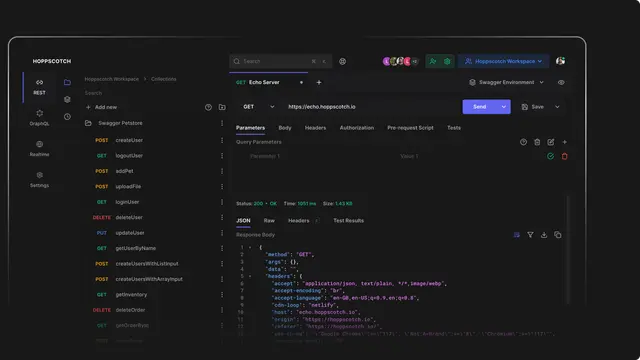Image resolution: width=640 pixels, height=360 pixels.
Task: Open more options for deleteUser request
Action: (222, 217)
